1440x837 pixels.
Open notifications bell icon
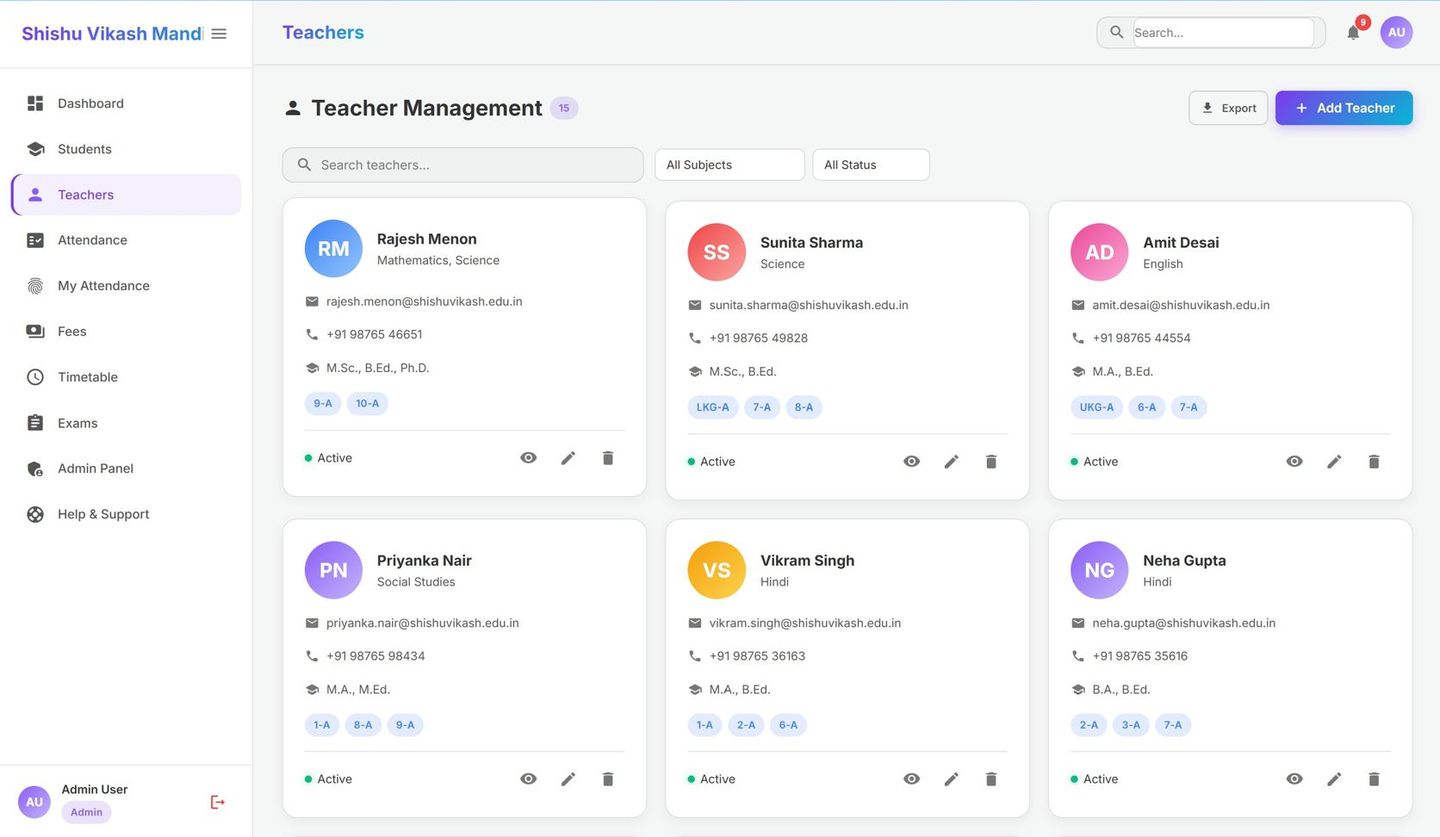click(1353, 32)
